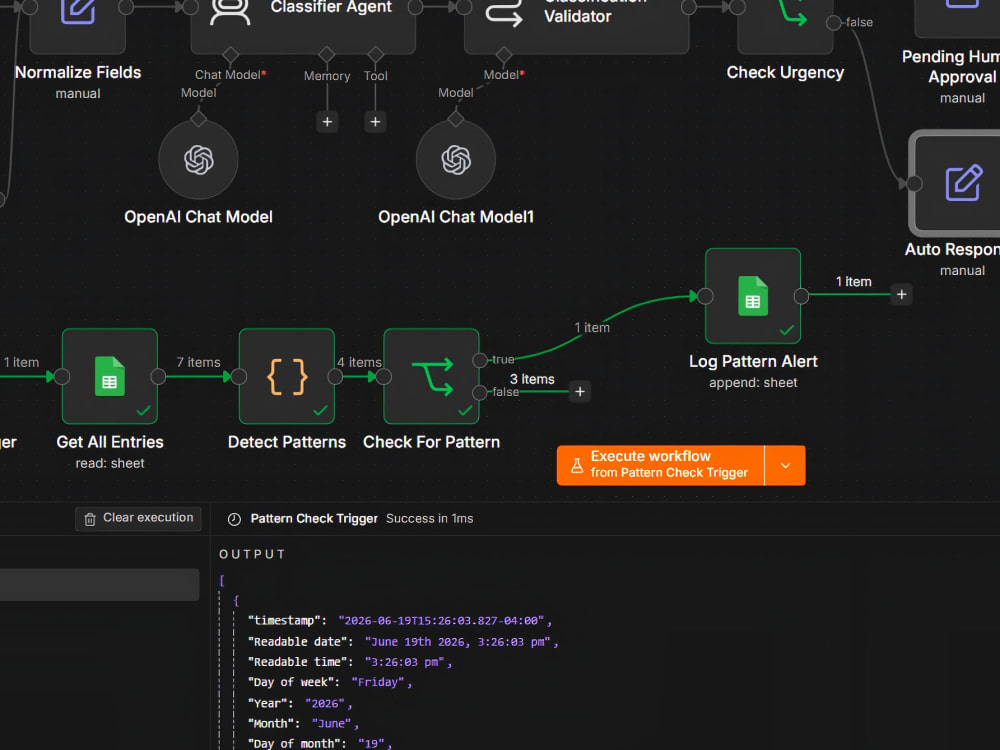Add a Tool sub-node with plus
The height and width of the screenshot is (750, 1000).
tap(375, 122)
